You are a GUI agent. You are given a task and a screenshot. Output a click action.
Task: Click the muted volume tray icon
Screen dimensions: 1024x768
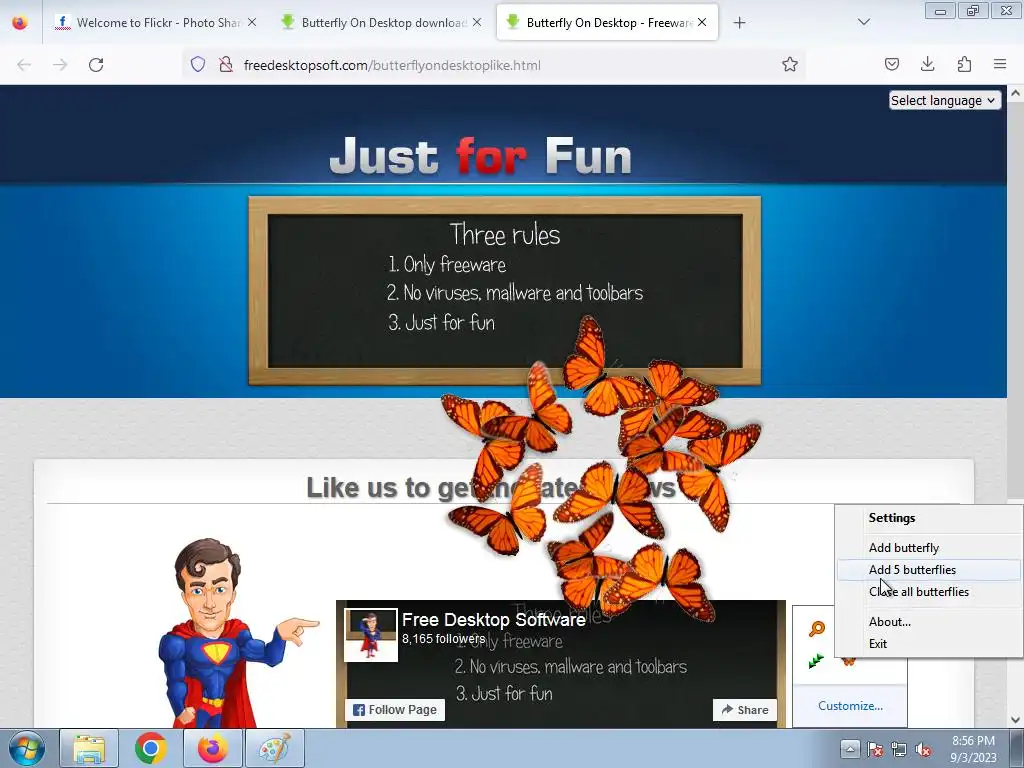(923, 750)
